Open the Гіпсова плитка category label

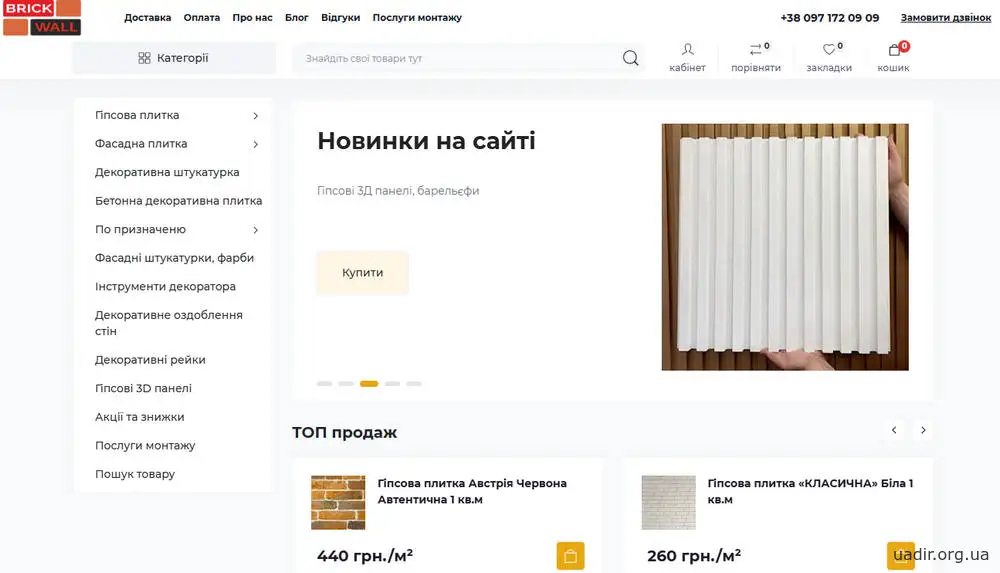137,115
